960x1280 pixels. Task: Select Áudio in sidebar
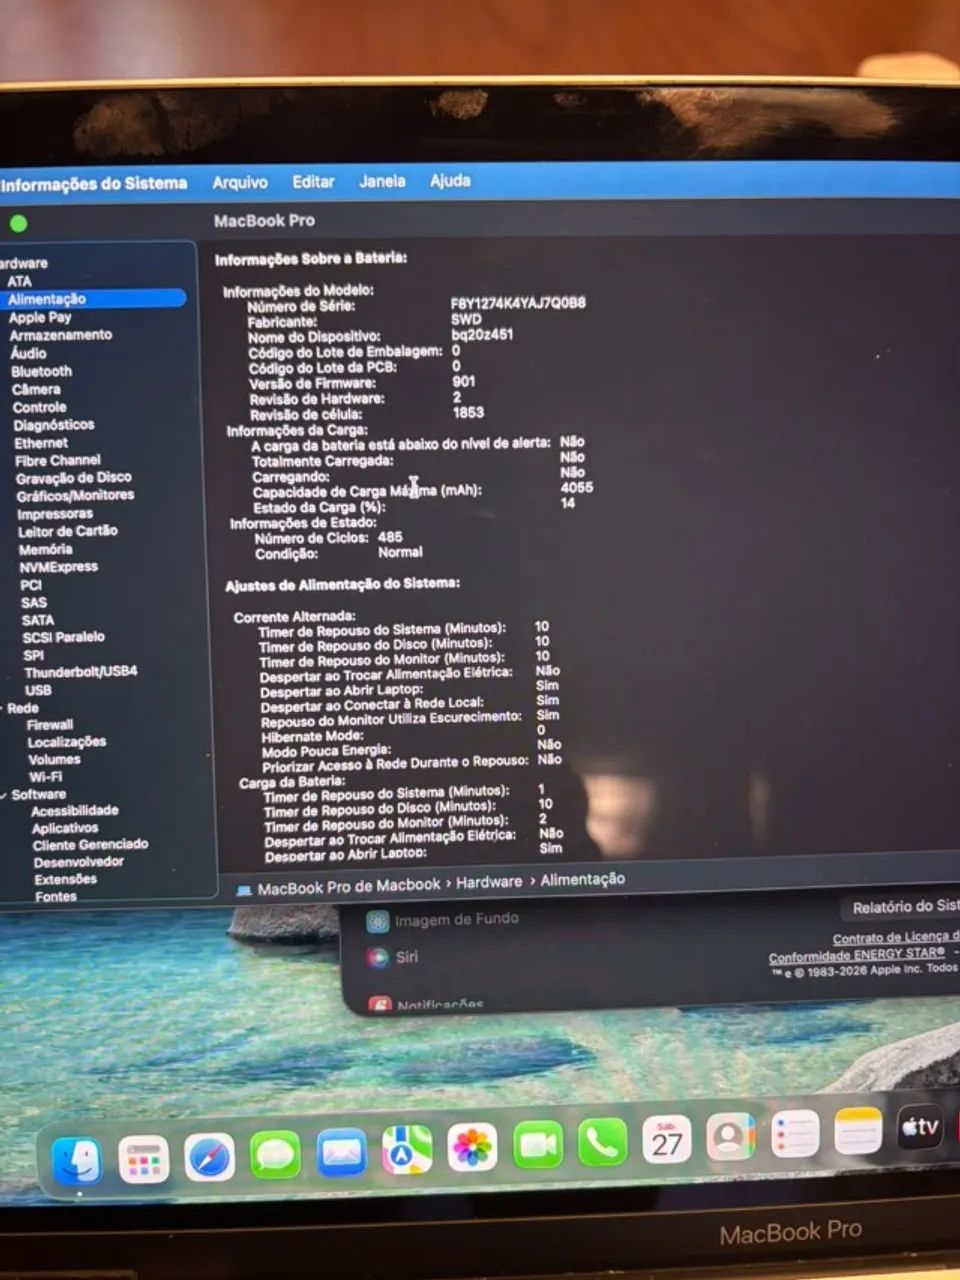point(28,353)
